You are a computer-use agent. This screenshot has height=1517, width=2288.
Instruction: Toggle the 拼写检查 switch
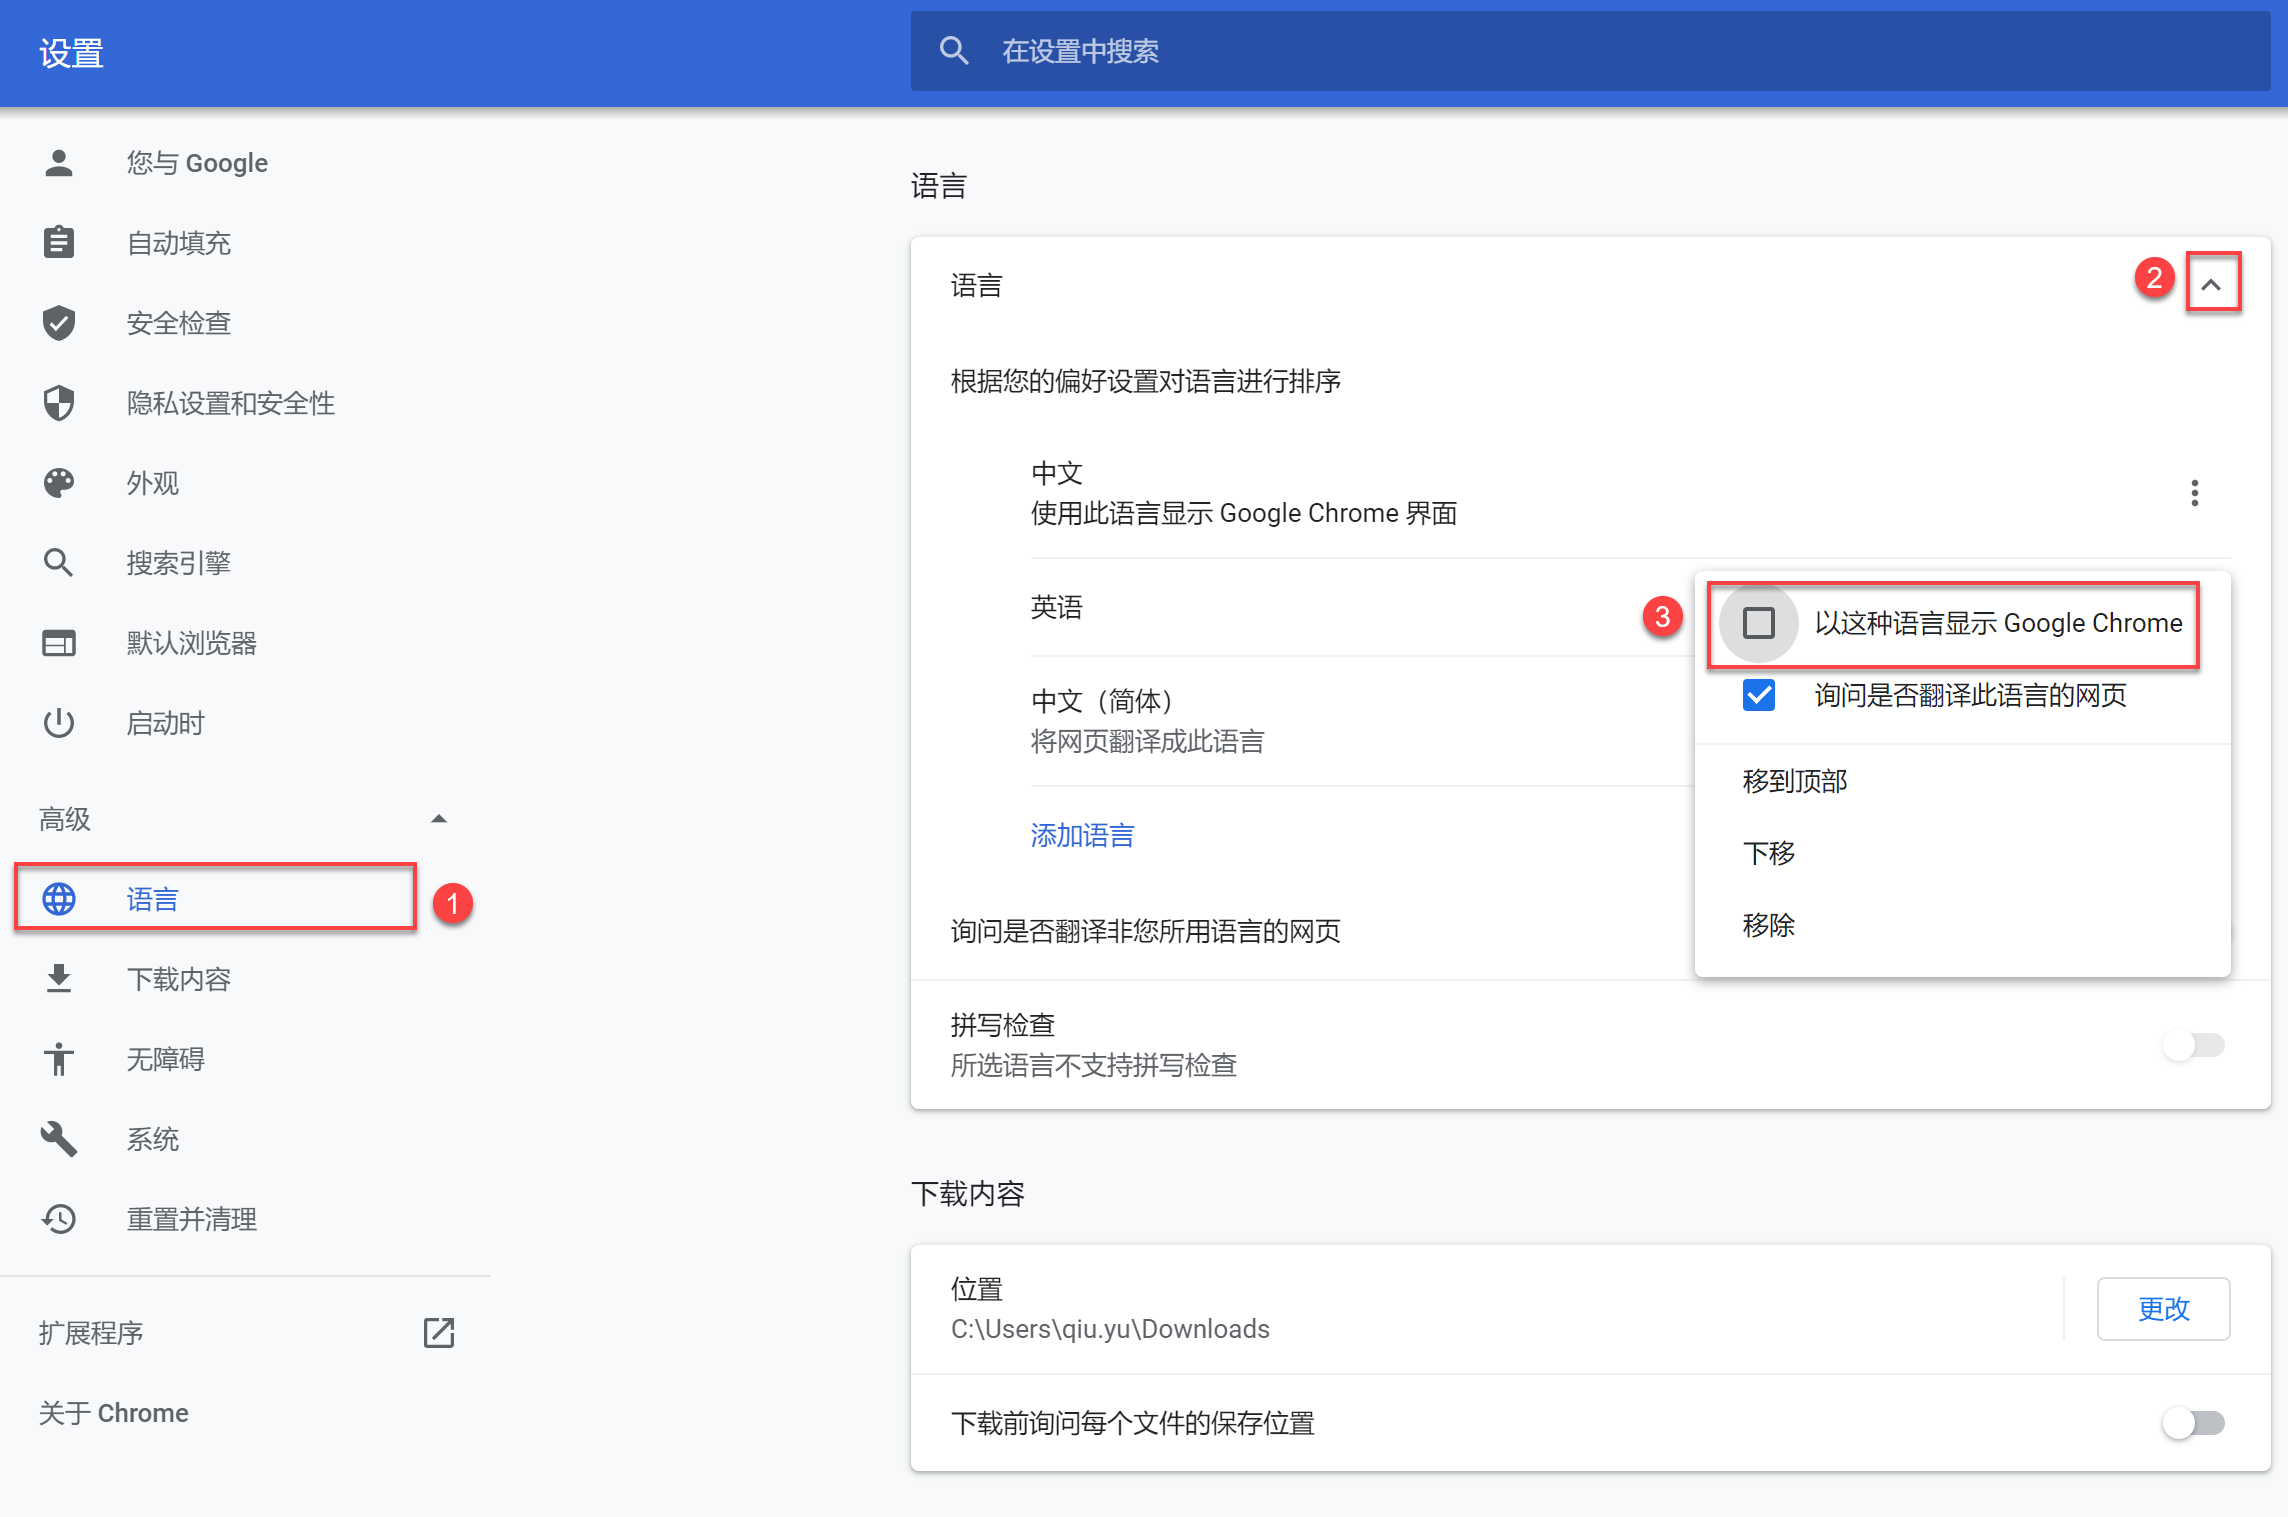tap(2194, 1045)
